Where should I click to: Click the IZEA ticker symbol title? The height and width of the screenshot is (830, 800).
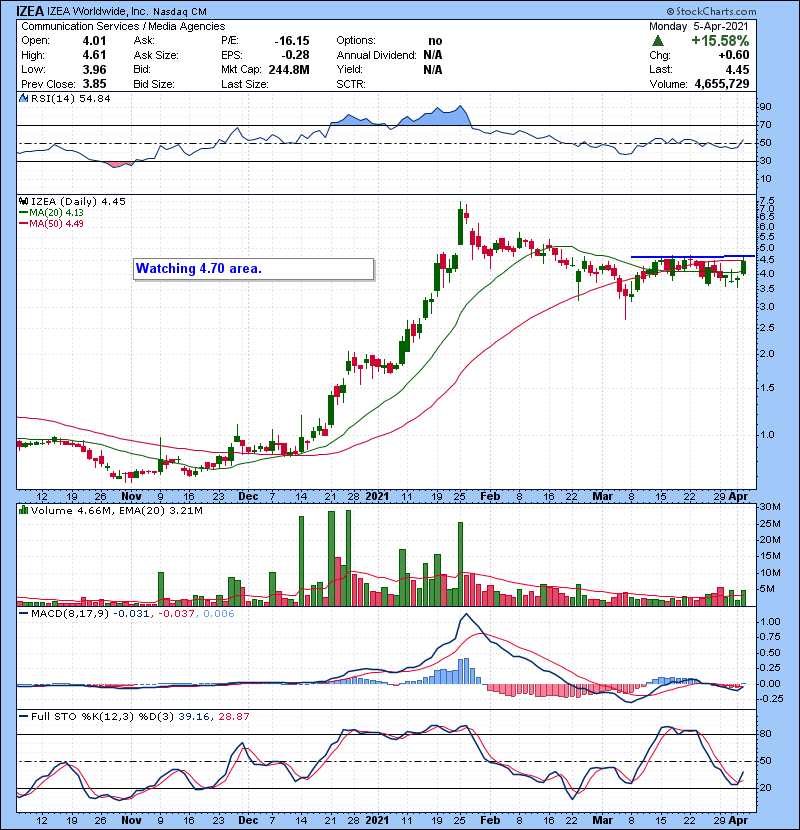point(30,11)
